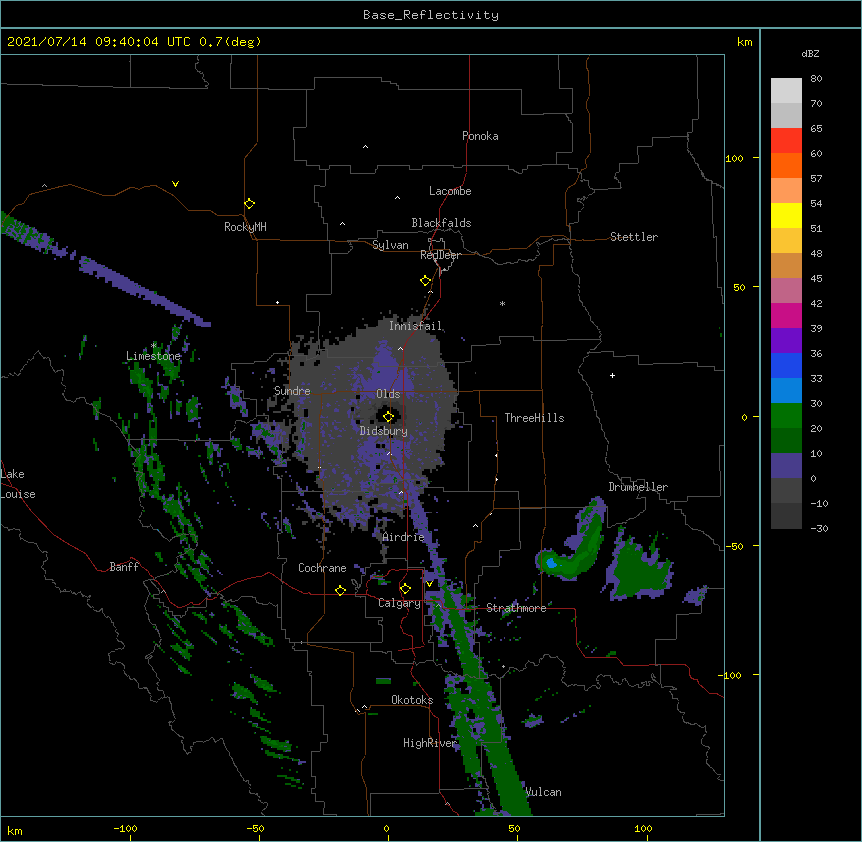Select the ThreeHills label
Screen dimensions: 862x842
[534, 418]
